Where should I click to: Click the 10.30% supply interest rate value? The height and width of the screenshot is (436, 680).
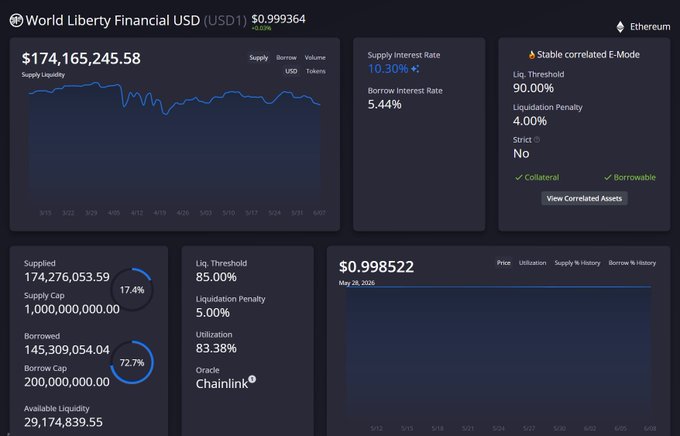point(388,69)
